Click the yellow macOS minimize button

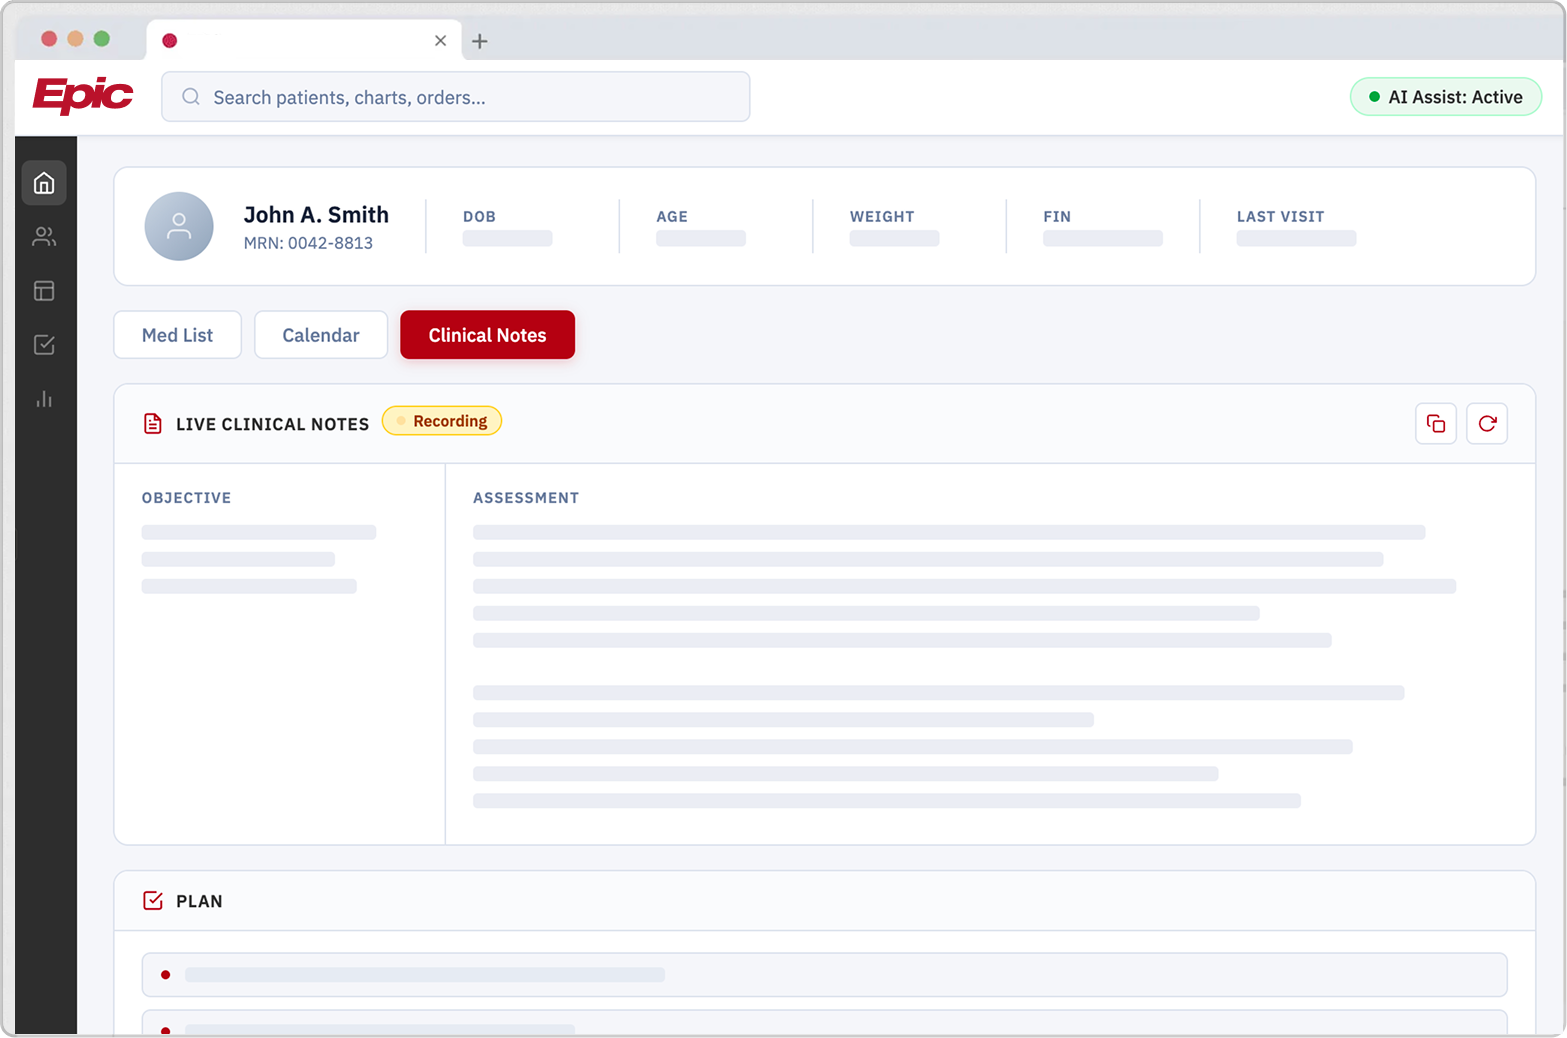tap(75, 39)
